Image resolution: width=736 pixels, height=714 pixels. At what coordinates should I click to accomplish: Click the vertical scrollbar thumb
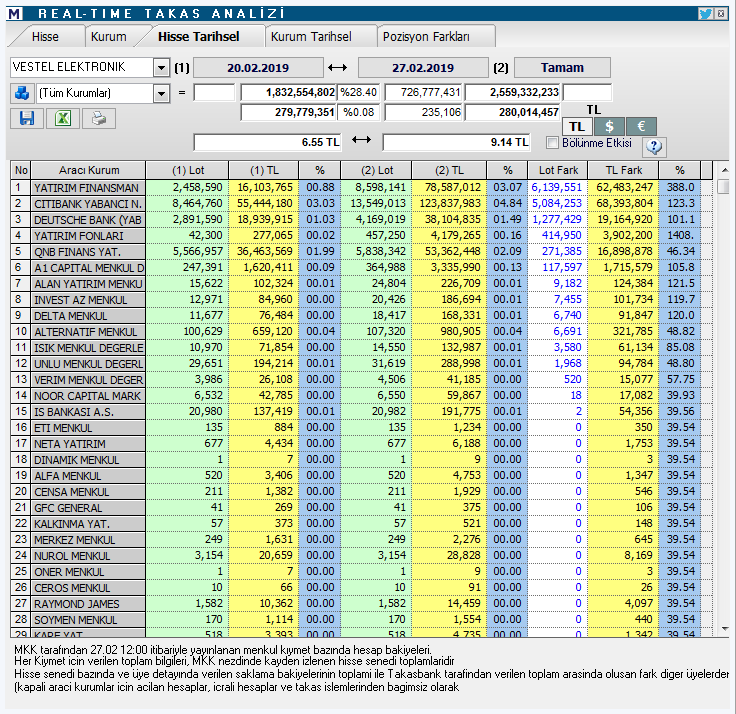point(724,186)
